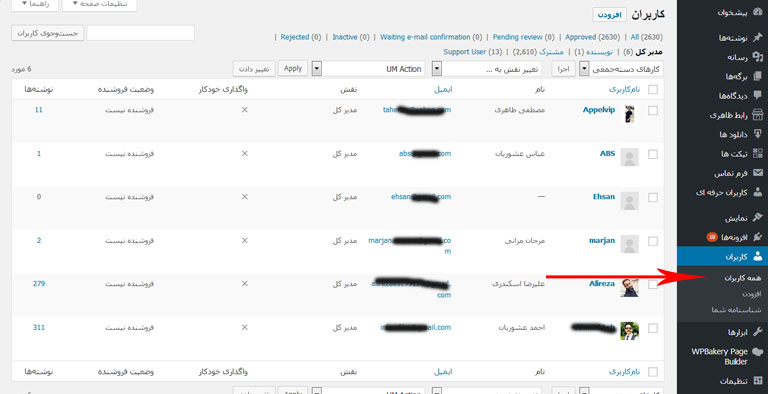Check the Appelvip user row checkbox
This screenshot has width=768, height=394.
tap(653, 111)
